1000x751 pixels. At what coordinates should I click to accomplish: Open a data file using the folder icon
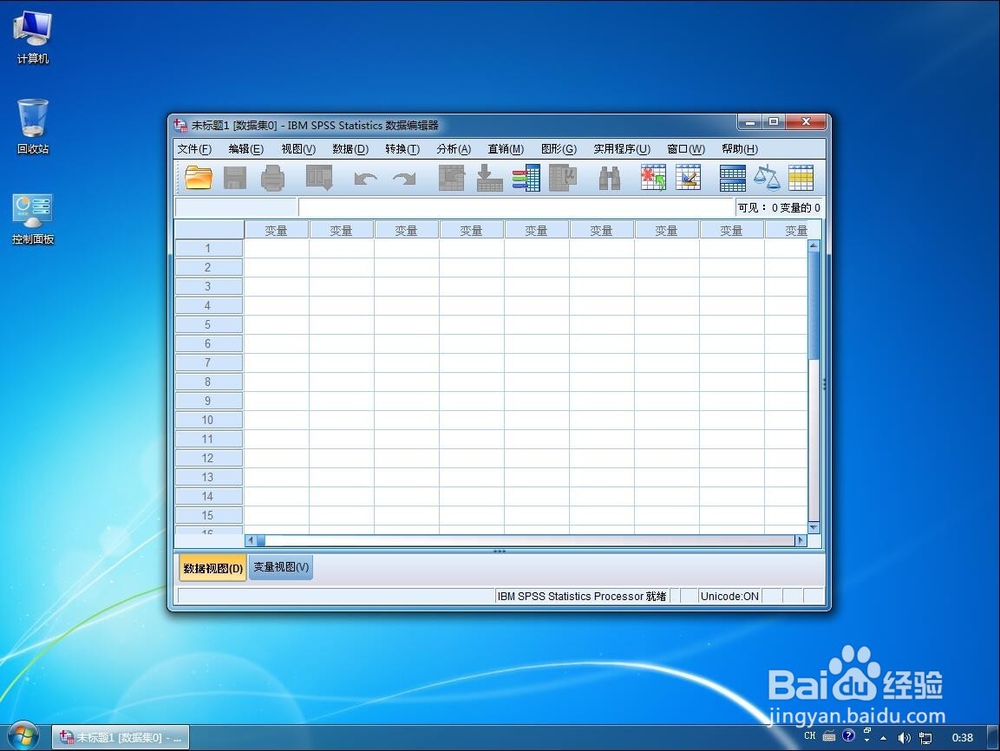pyautogui.click(x=196, y=177)
